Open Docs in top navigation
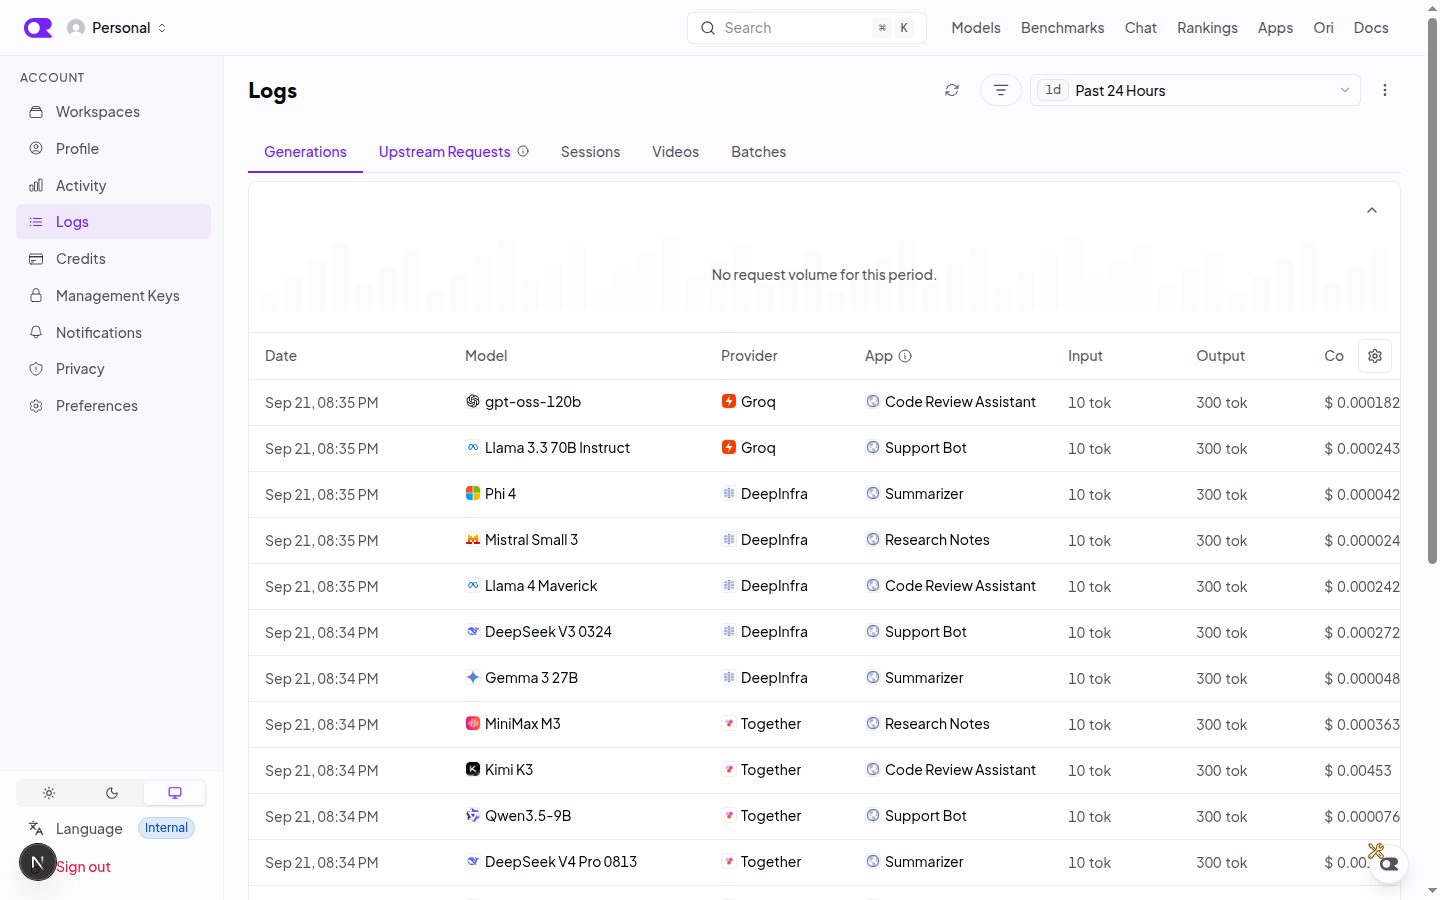Image resolution: width=1440 pixels, height=900 pixels. coord(1371,28)
